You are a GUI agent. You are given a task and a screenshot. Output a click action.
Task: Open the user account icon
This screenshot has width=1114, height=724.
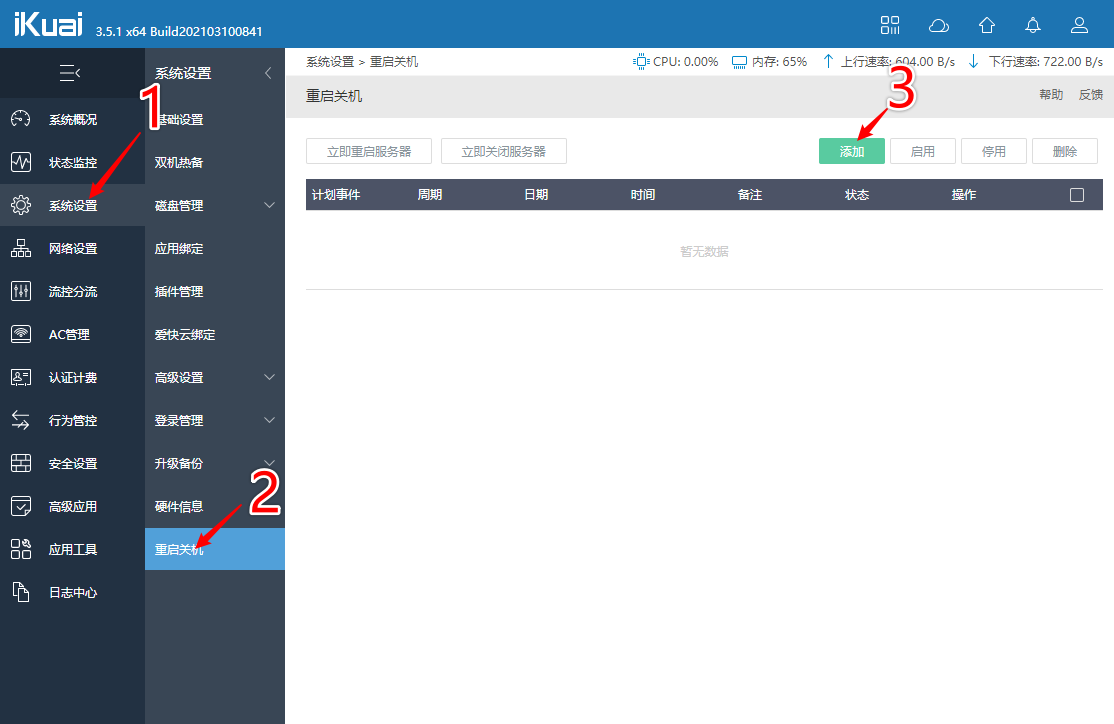[1079, 26]
